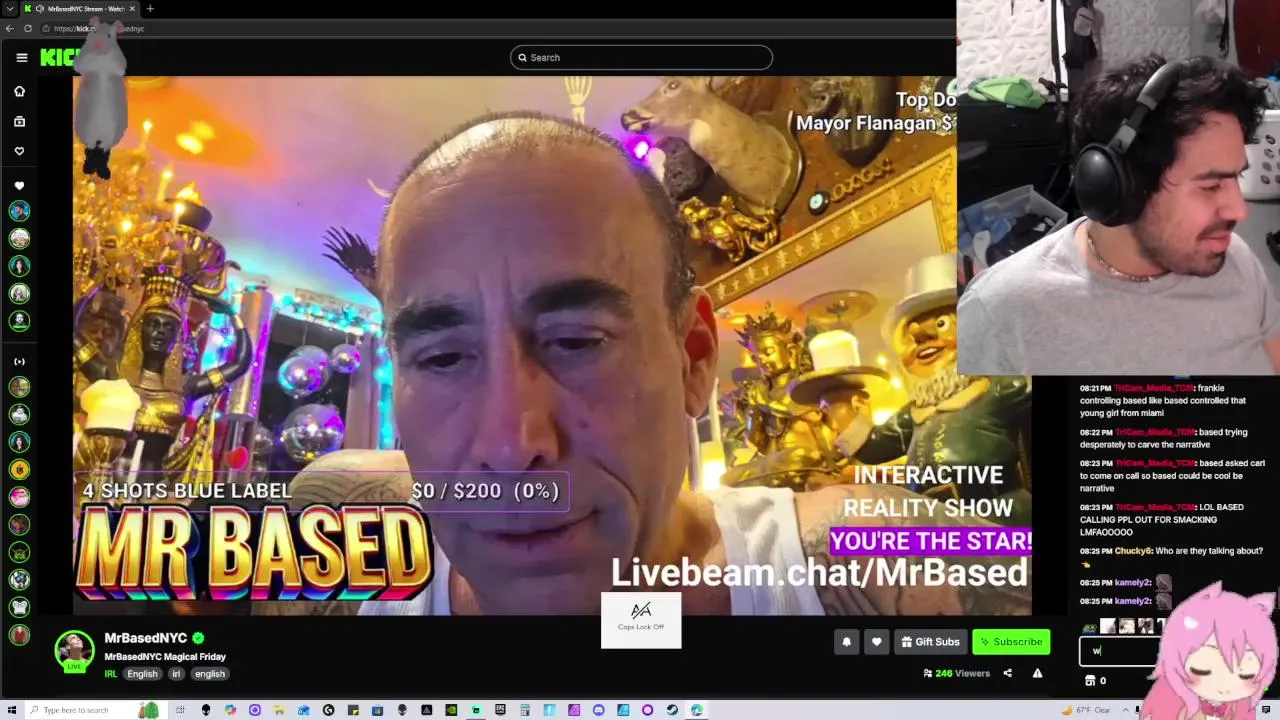Viewport: 1280px width, 720px height.
Task: Open the first followed channel avatar in sidebar
Action: (x=19, y=211)
